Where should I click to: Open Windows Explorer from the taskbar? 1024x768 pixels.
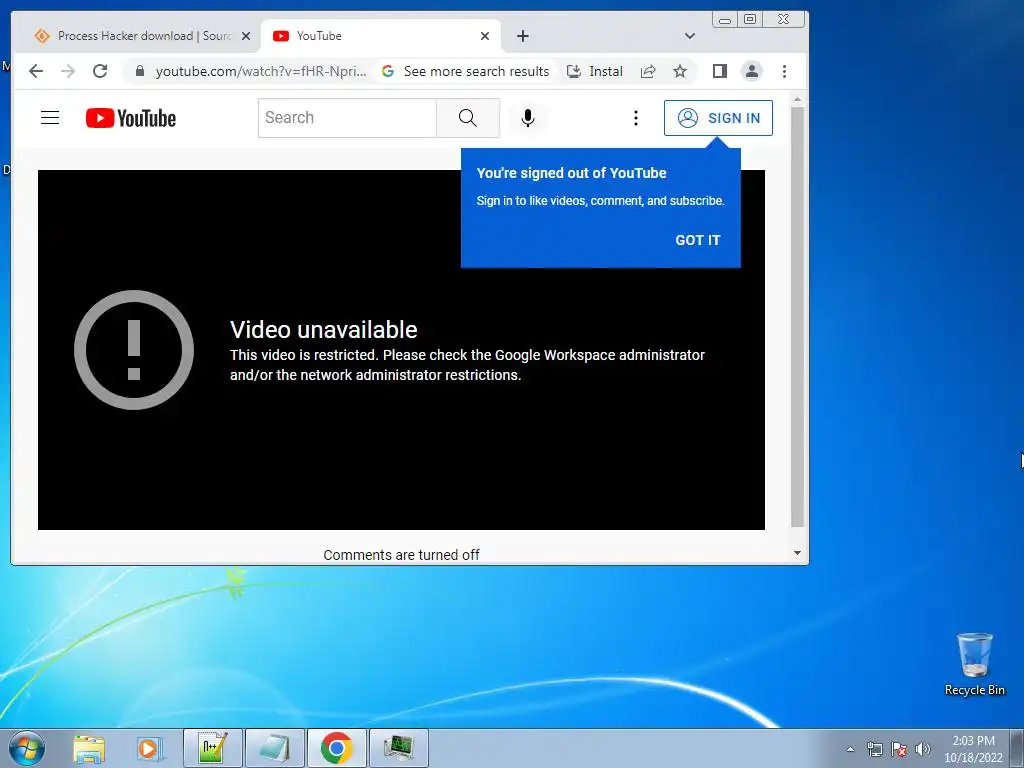(89, 748)
